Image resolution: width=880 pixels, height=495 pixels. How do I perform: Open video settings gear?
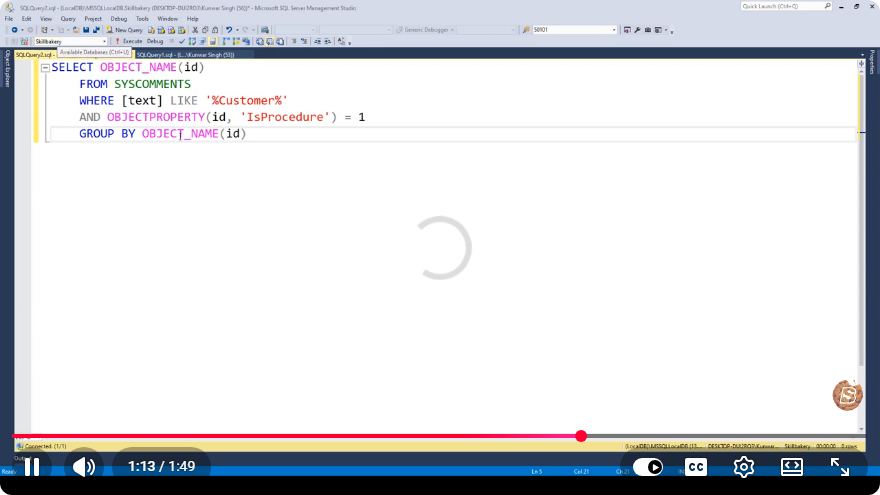[x=744, y=467]
